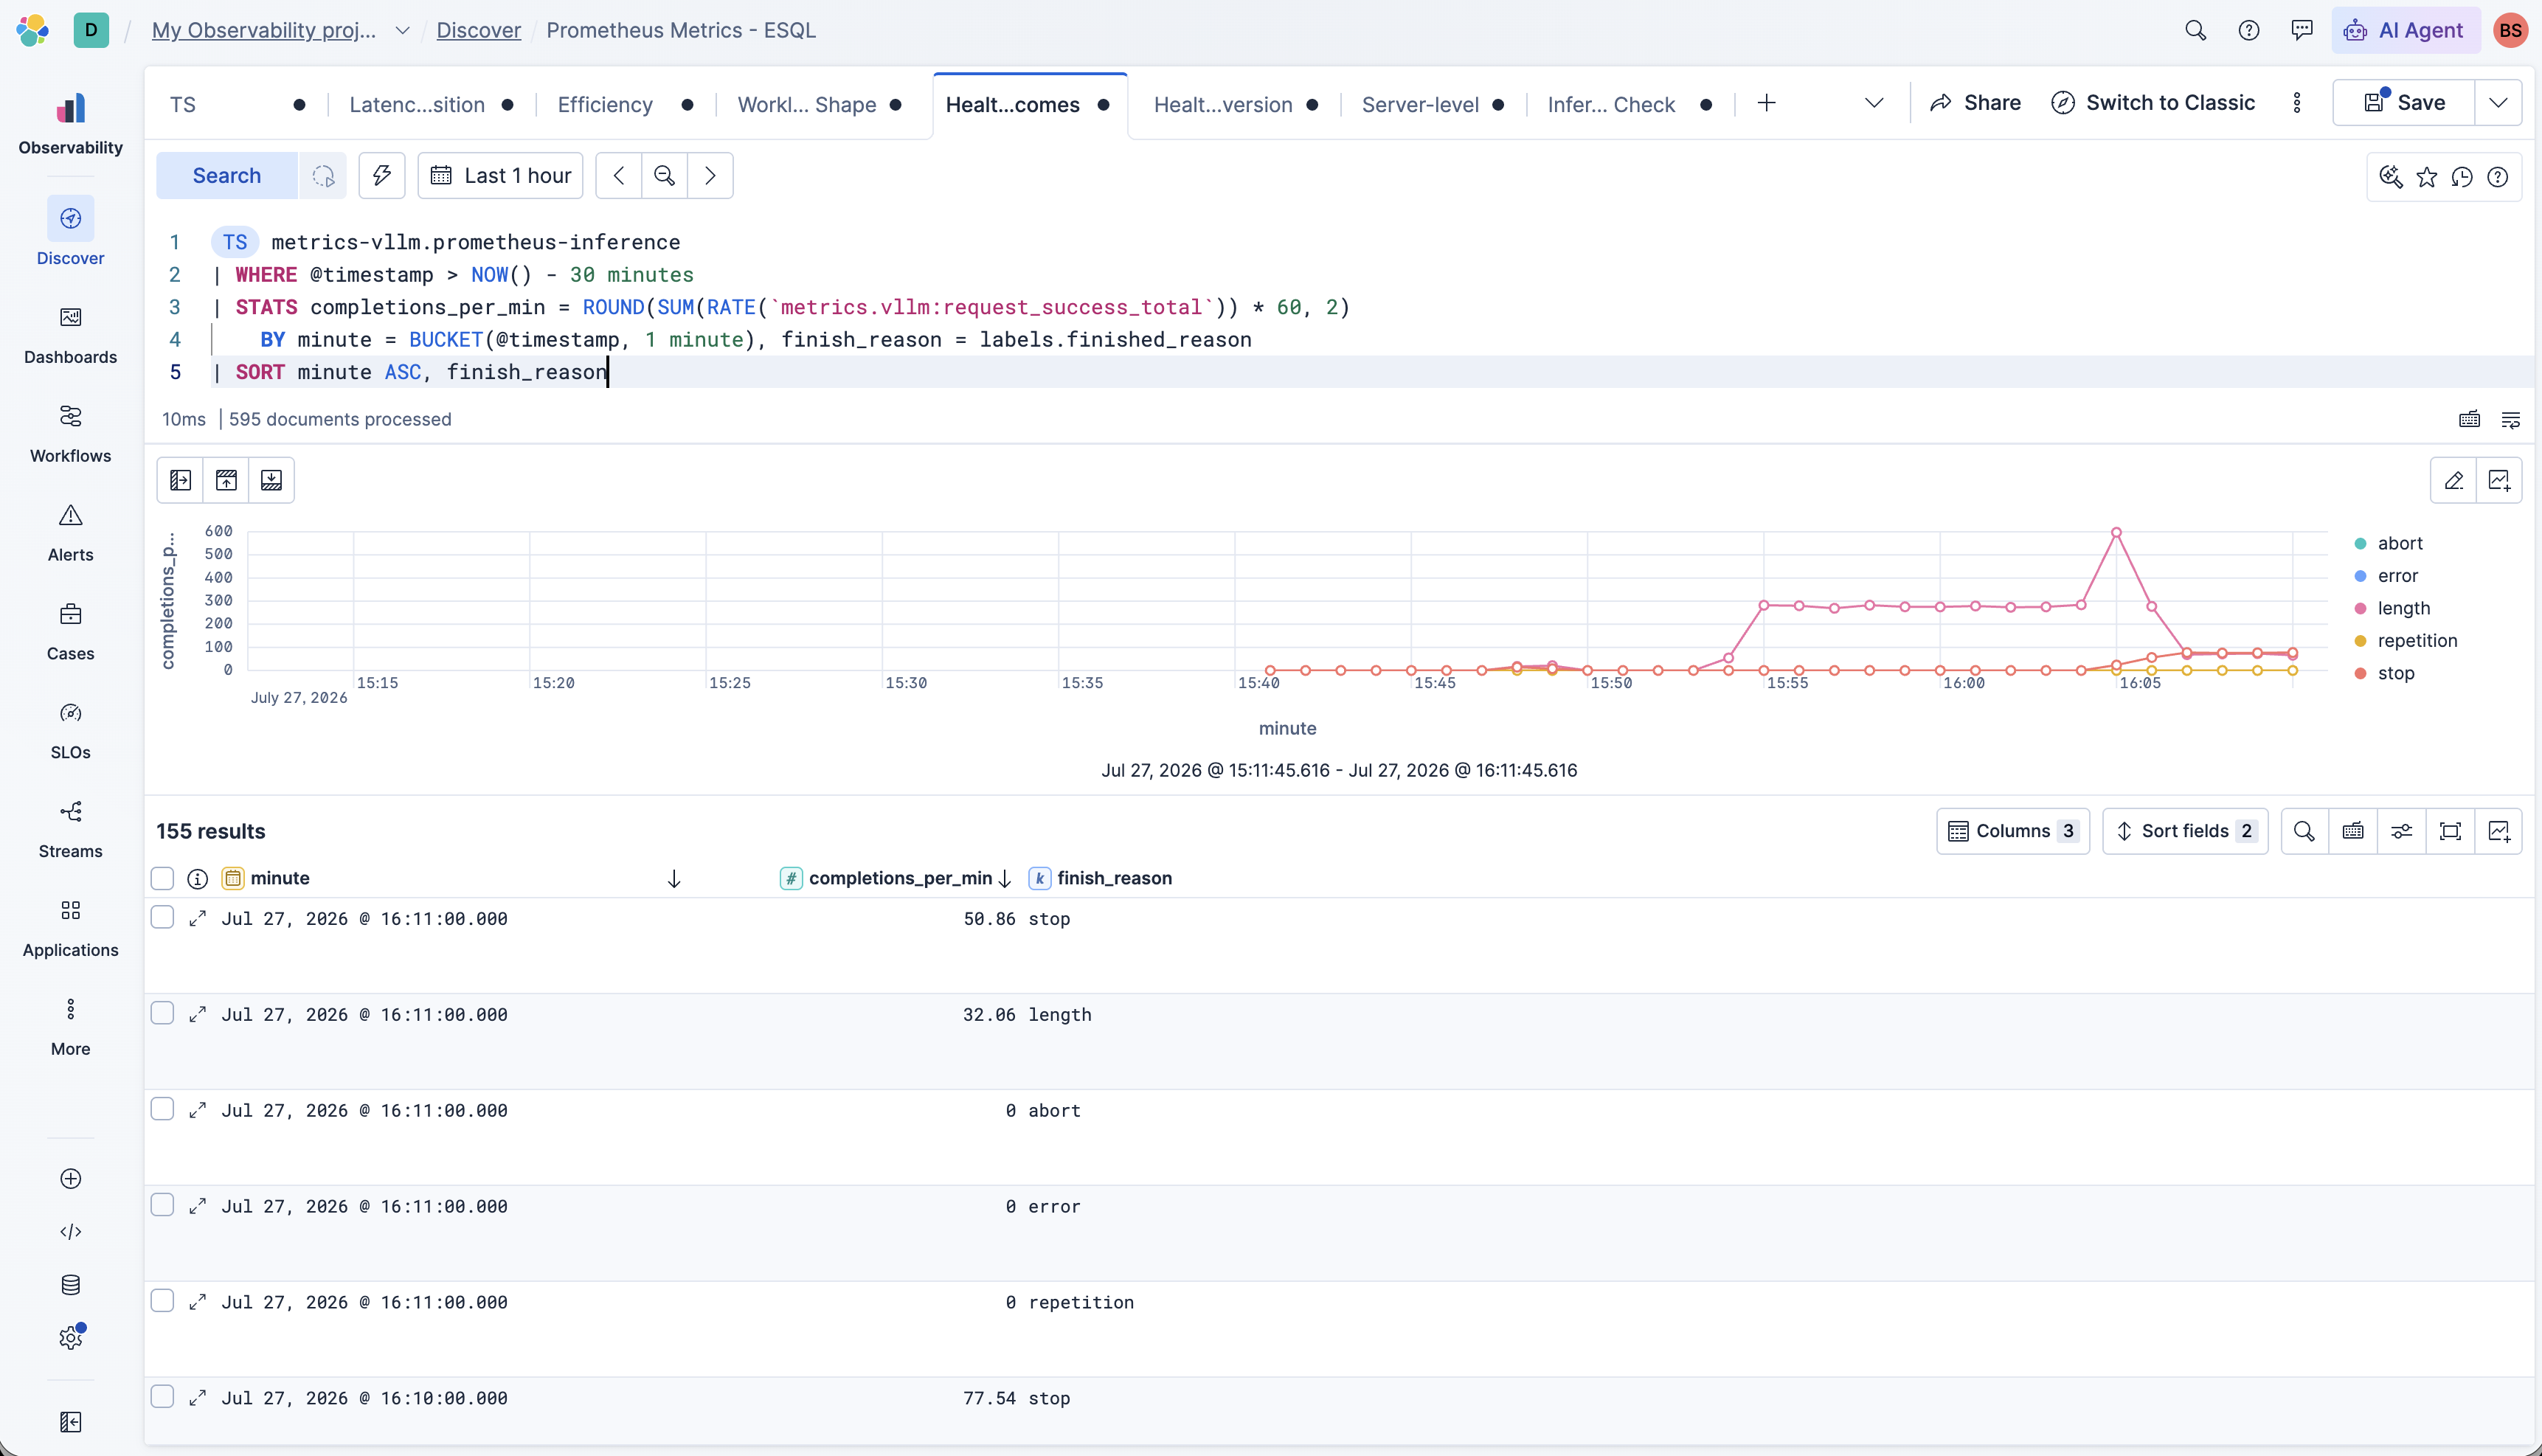Open the tabs overflow chevron menu
Viewport: 2542px width, 1456px height.
(x=1874, y=103)
